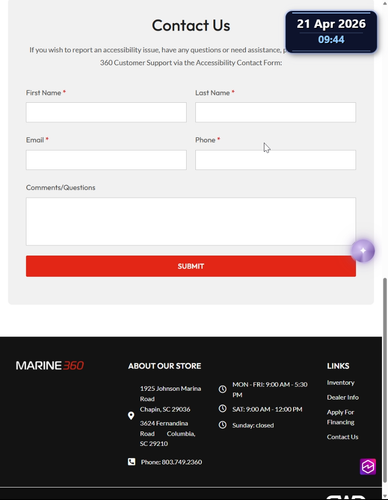Image resolution: width=388 pixels, height=500 pixels.
Task: Click the map pin location icon
Action: tap(131, 416)
